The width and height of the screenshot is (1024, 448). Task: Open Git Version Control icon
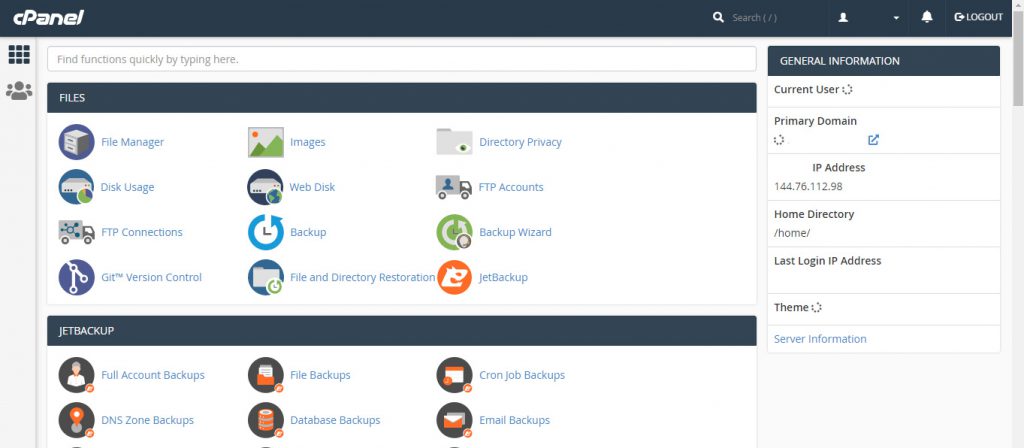click(77, 277)
